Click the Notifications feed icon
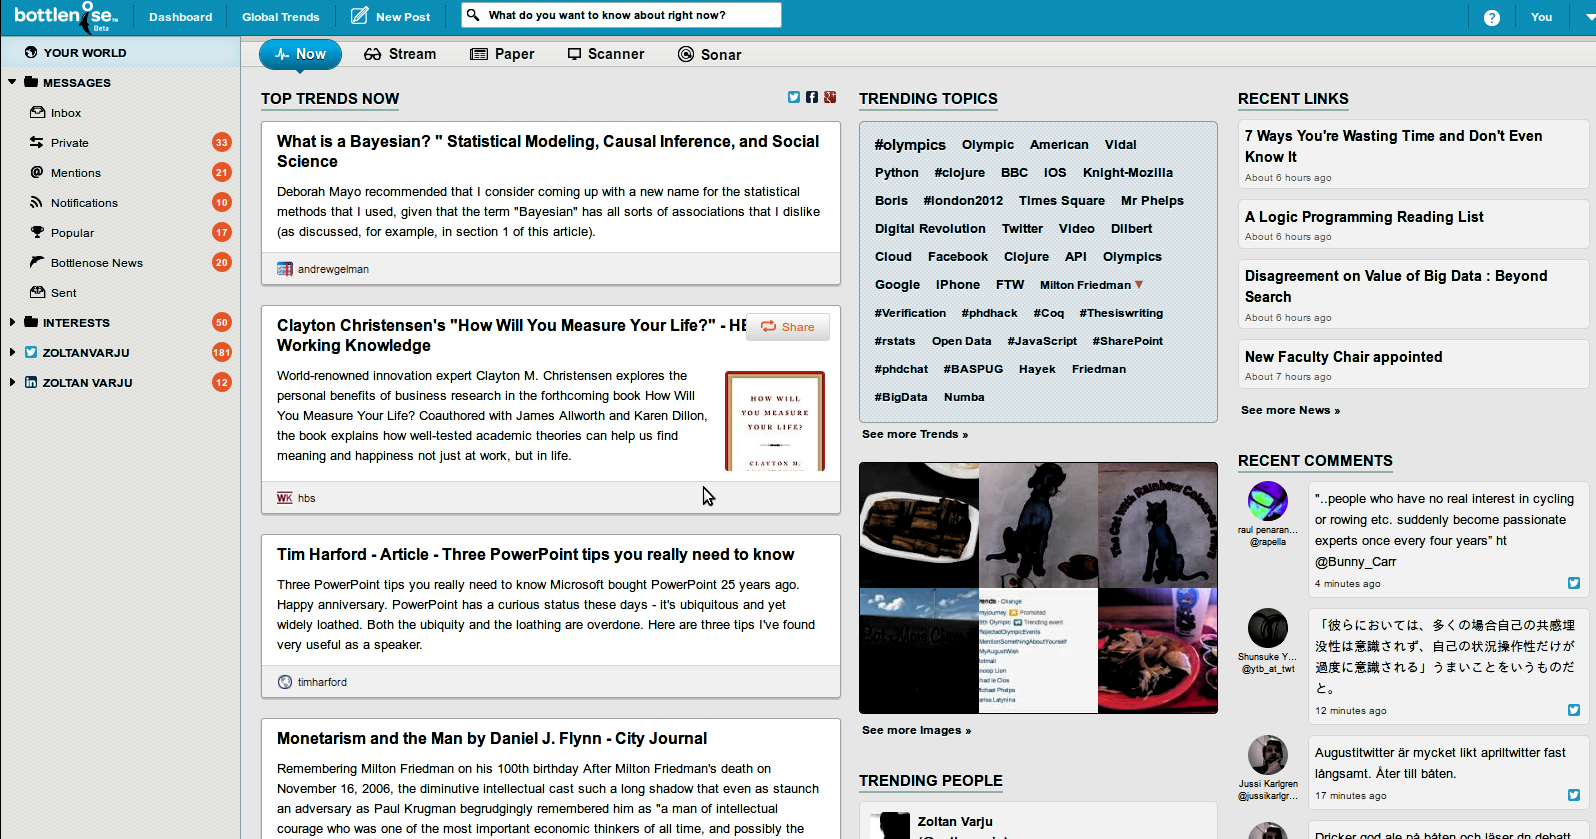This screenshot has height=839, width=1596. (x=37, y=202)
